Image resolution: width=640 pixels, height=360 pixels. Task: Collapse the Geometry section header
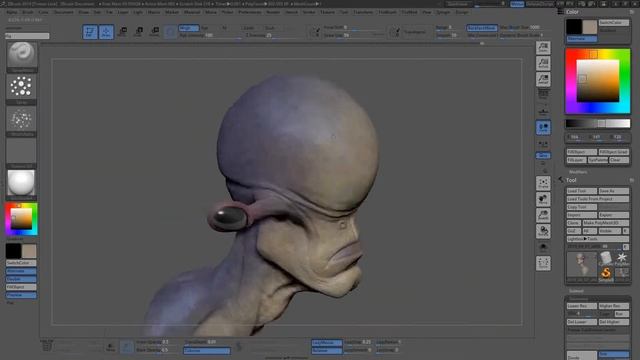578,299
